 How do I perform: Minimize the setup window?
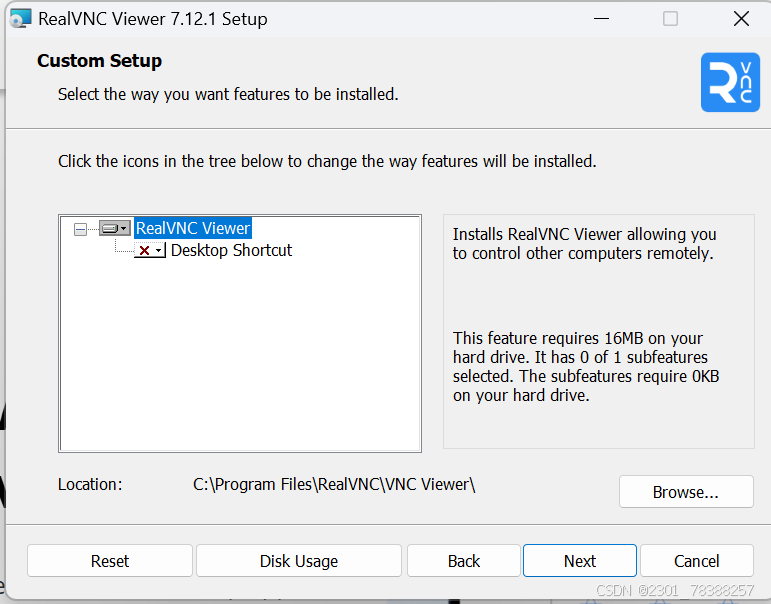pos(601,19)
